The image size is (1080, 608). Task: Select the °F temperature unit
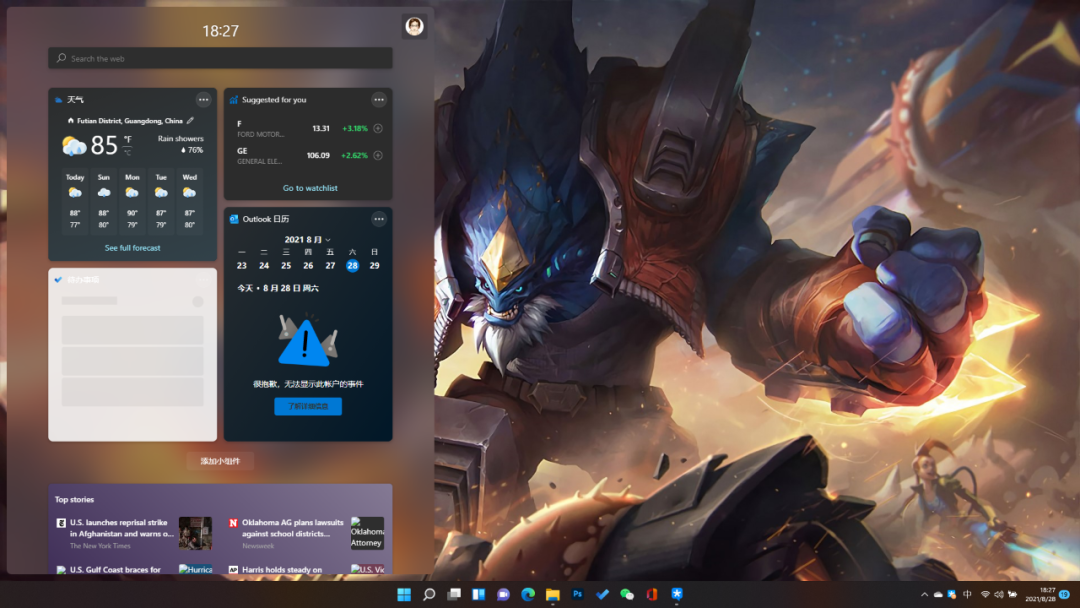click(x=127, y=139)
